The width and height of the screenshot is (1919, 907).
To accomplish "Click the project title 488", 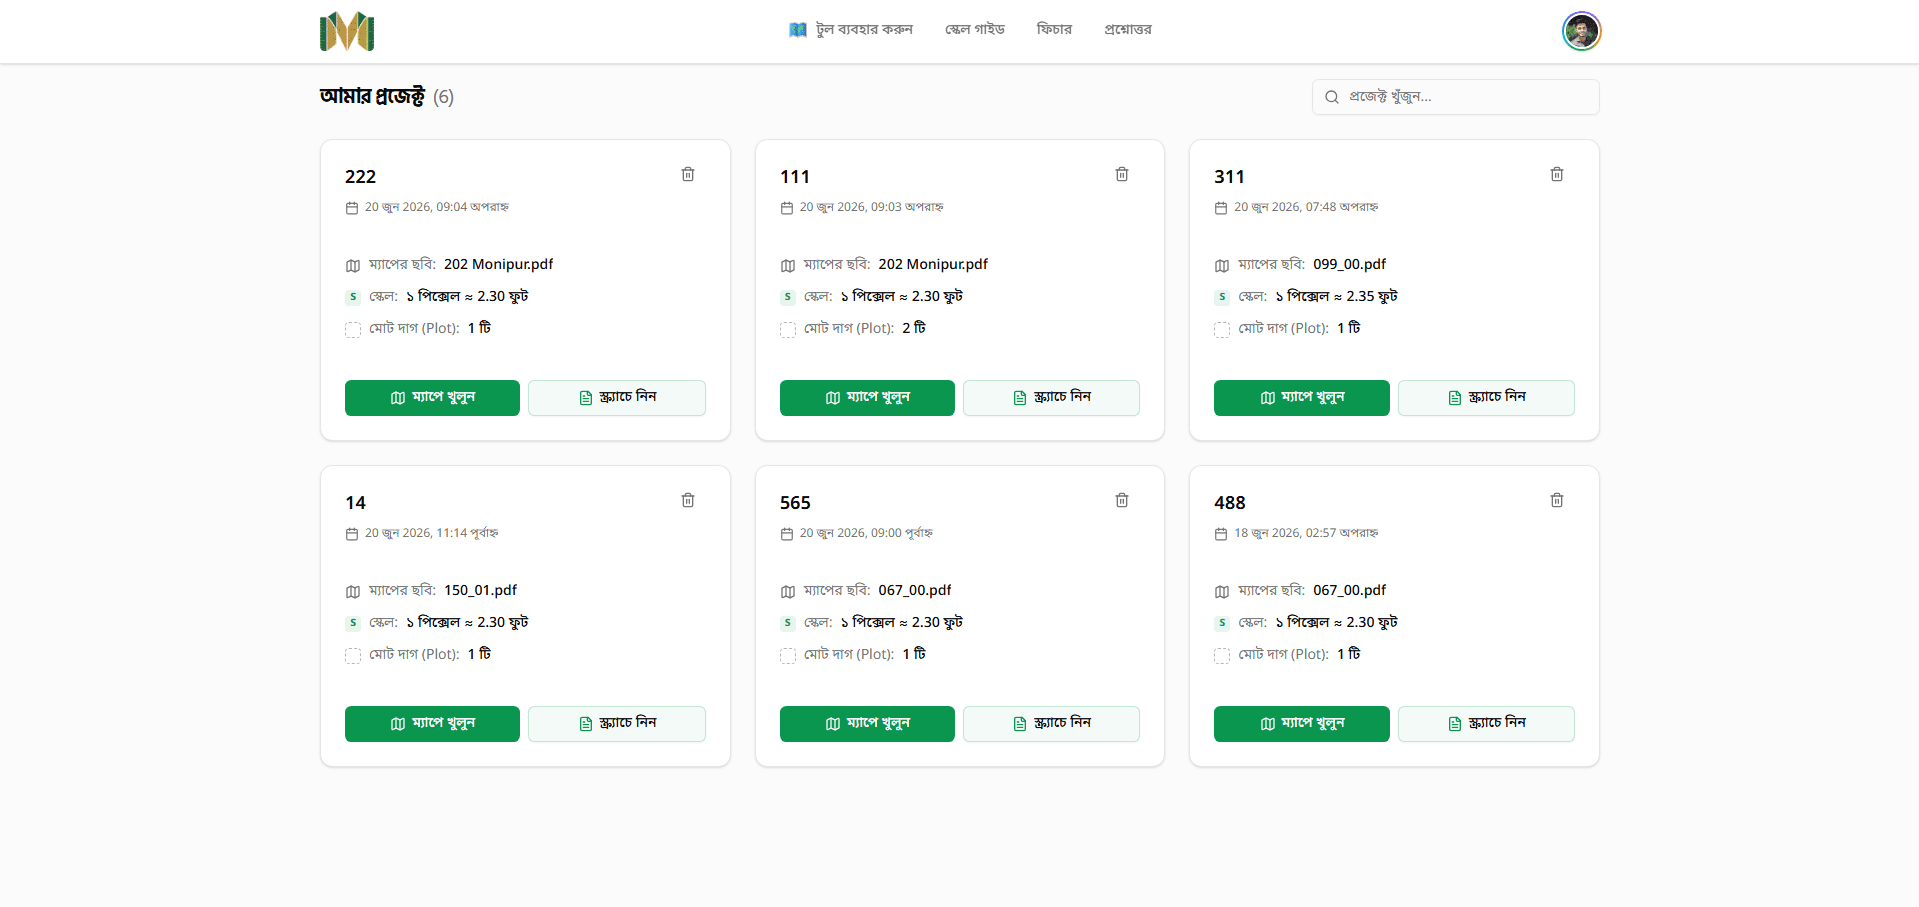I will click(1230, 503).
